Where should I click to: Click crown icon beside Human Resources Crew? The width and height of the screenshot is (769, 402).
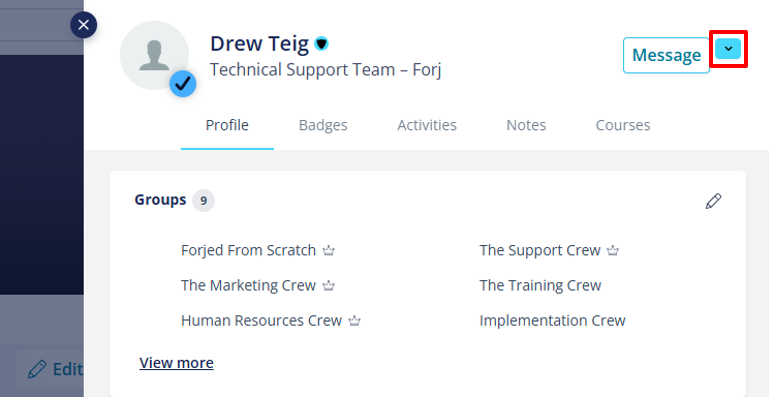pyautogui.click(x=354, y=321)
